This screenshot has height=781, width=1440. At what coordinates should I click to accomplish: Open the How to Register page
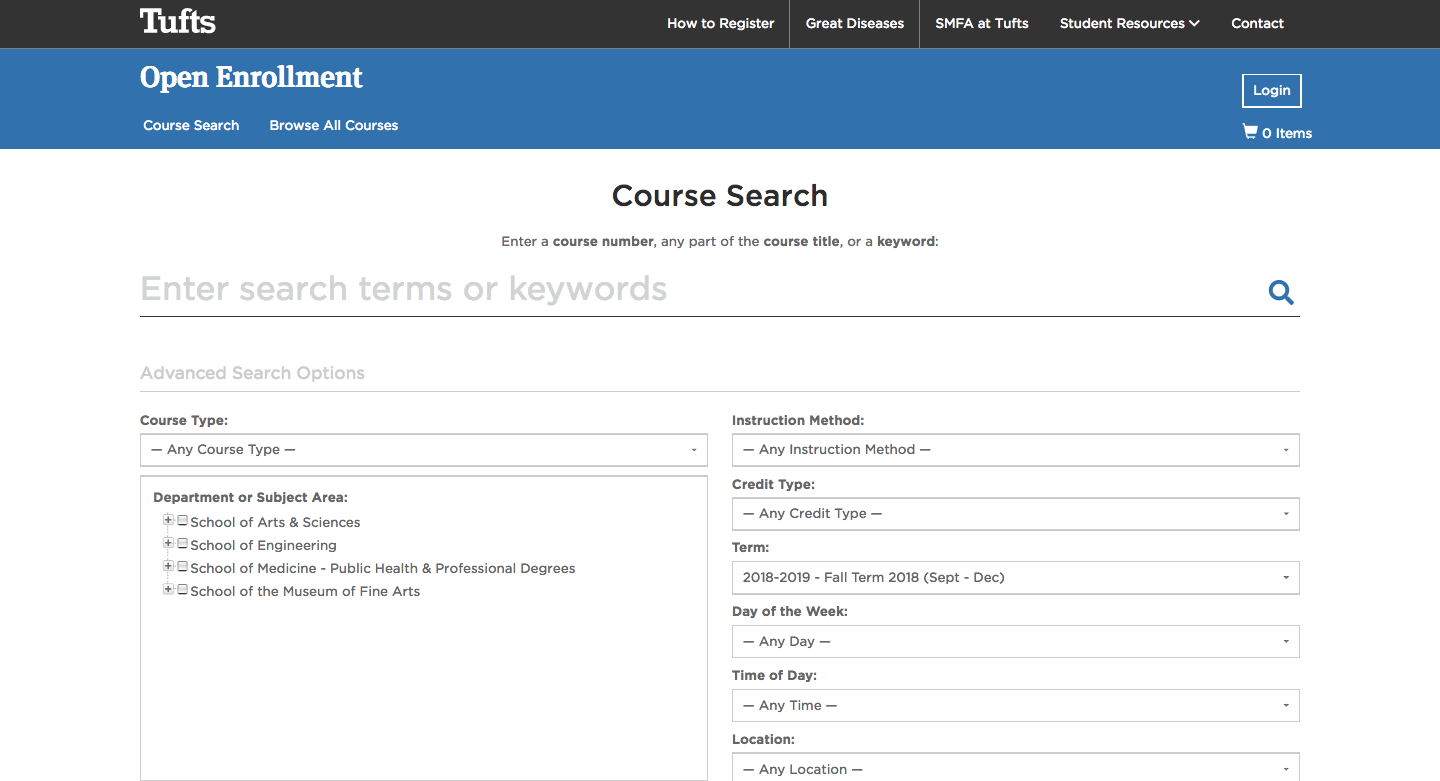(720, 23)
